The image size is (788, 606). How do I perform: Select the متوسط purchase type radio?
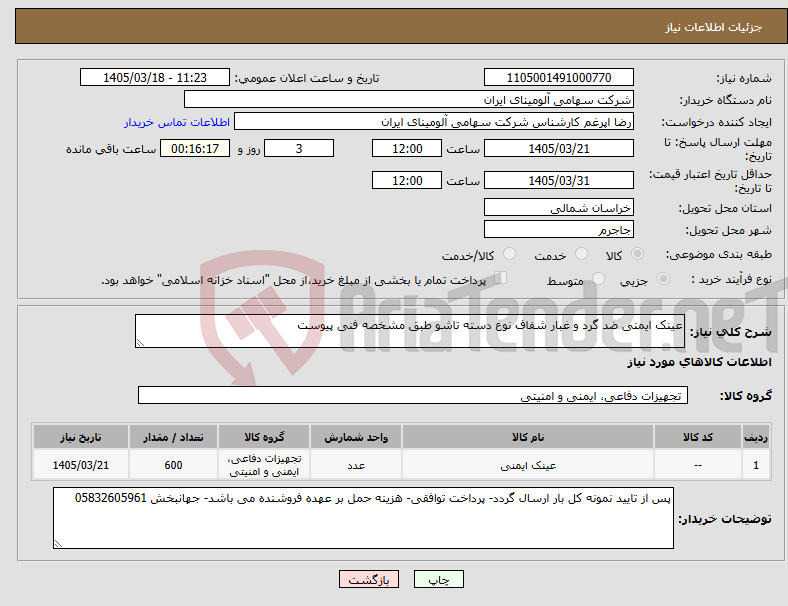pos(598,278)
